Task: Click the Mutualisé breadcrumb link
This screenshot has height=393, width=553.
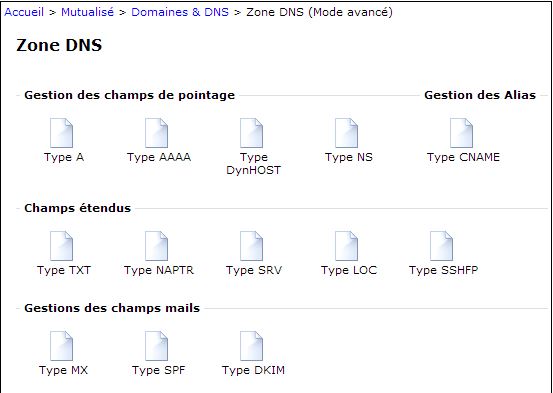Action: [87, 12]
